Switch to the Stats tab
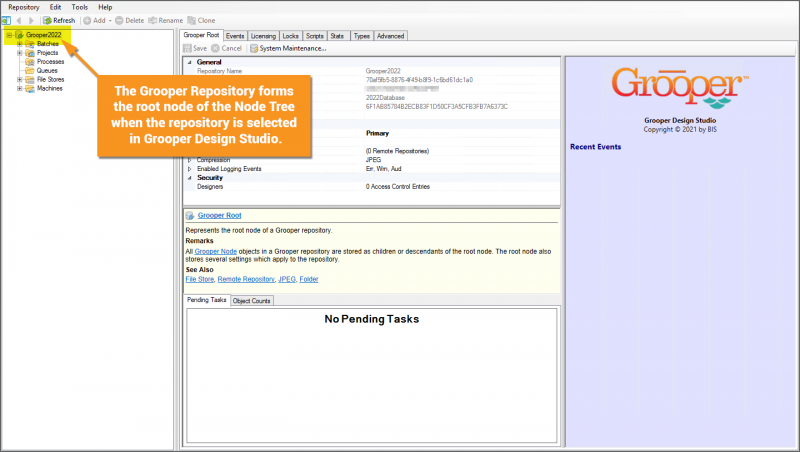The image size is (800, 452). [x=337, y=36]
